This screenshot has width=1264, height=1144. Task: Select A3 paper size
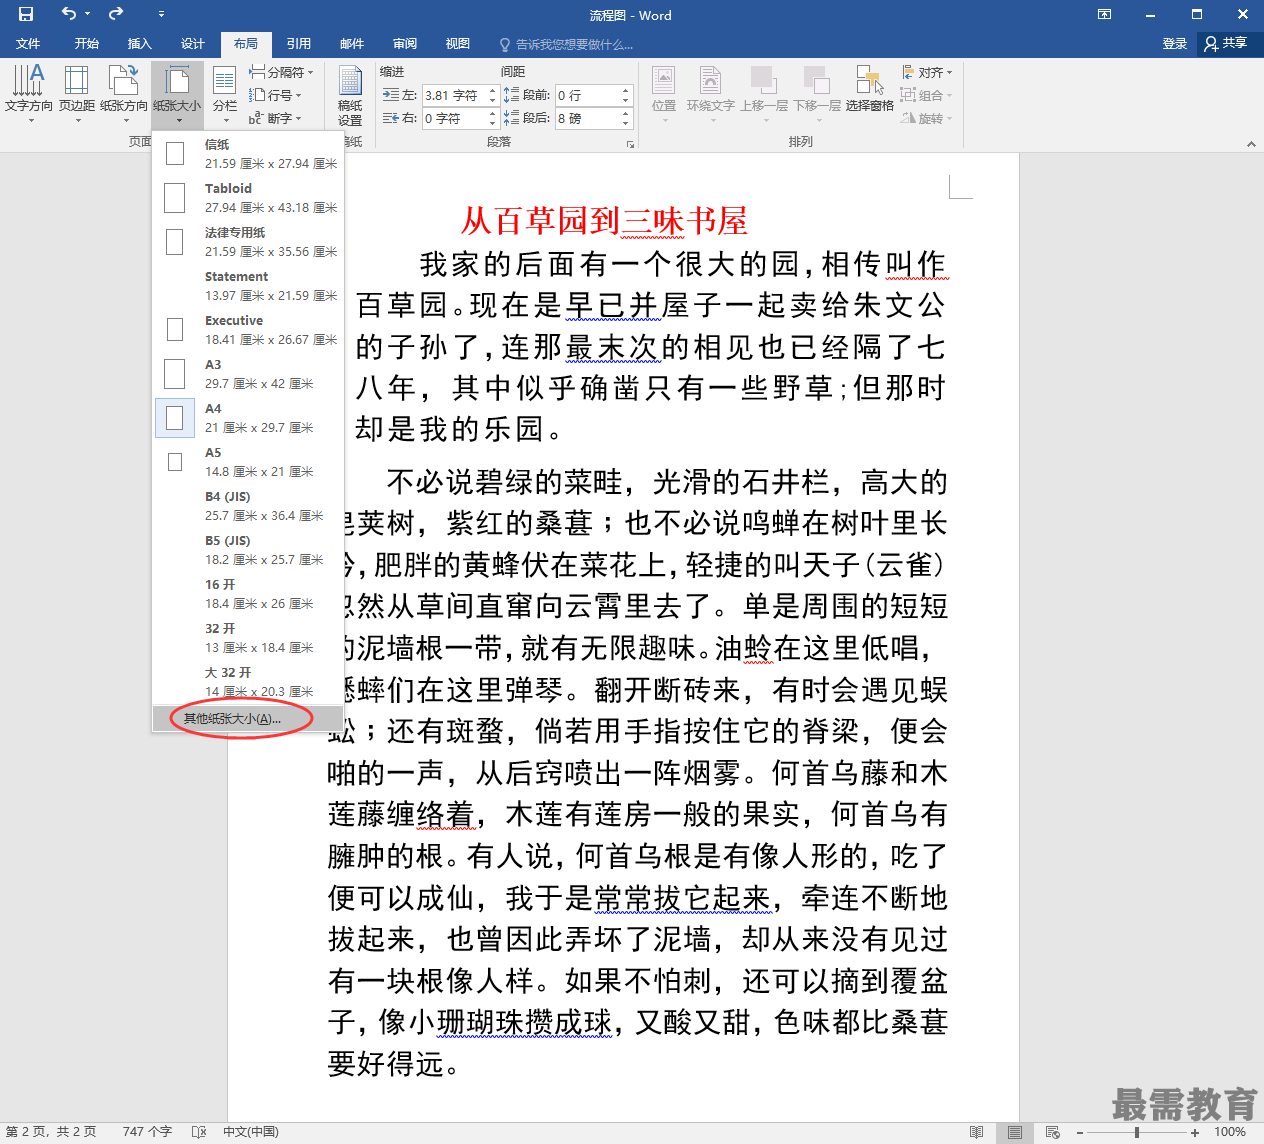pos(248,373)
